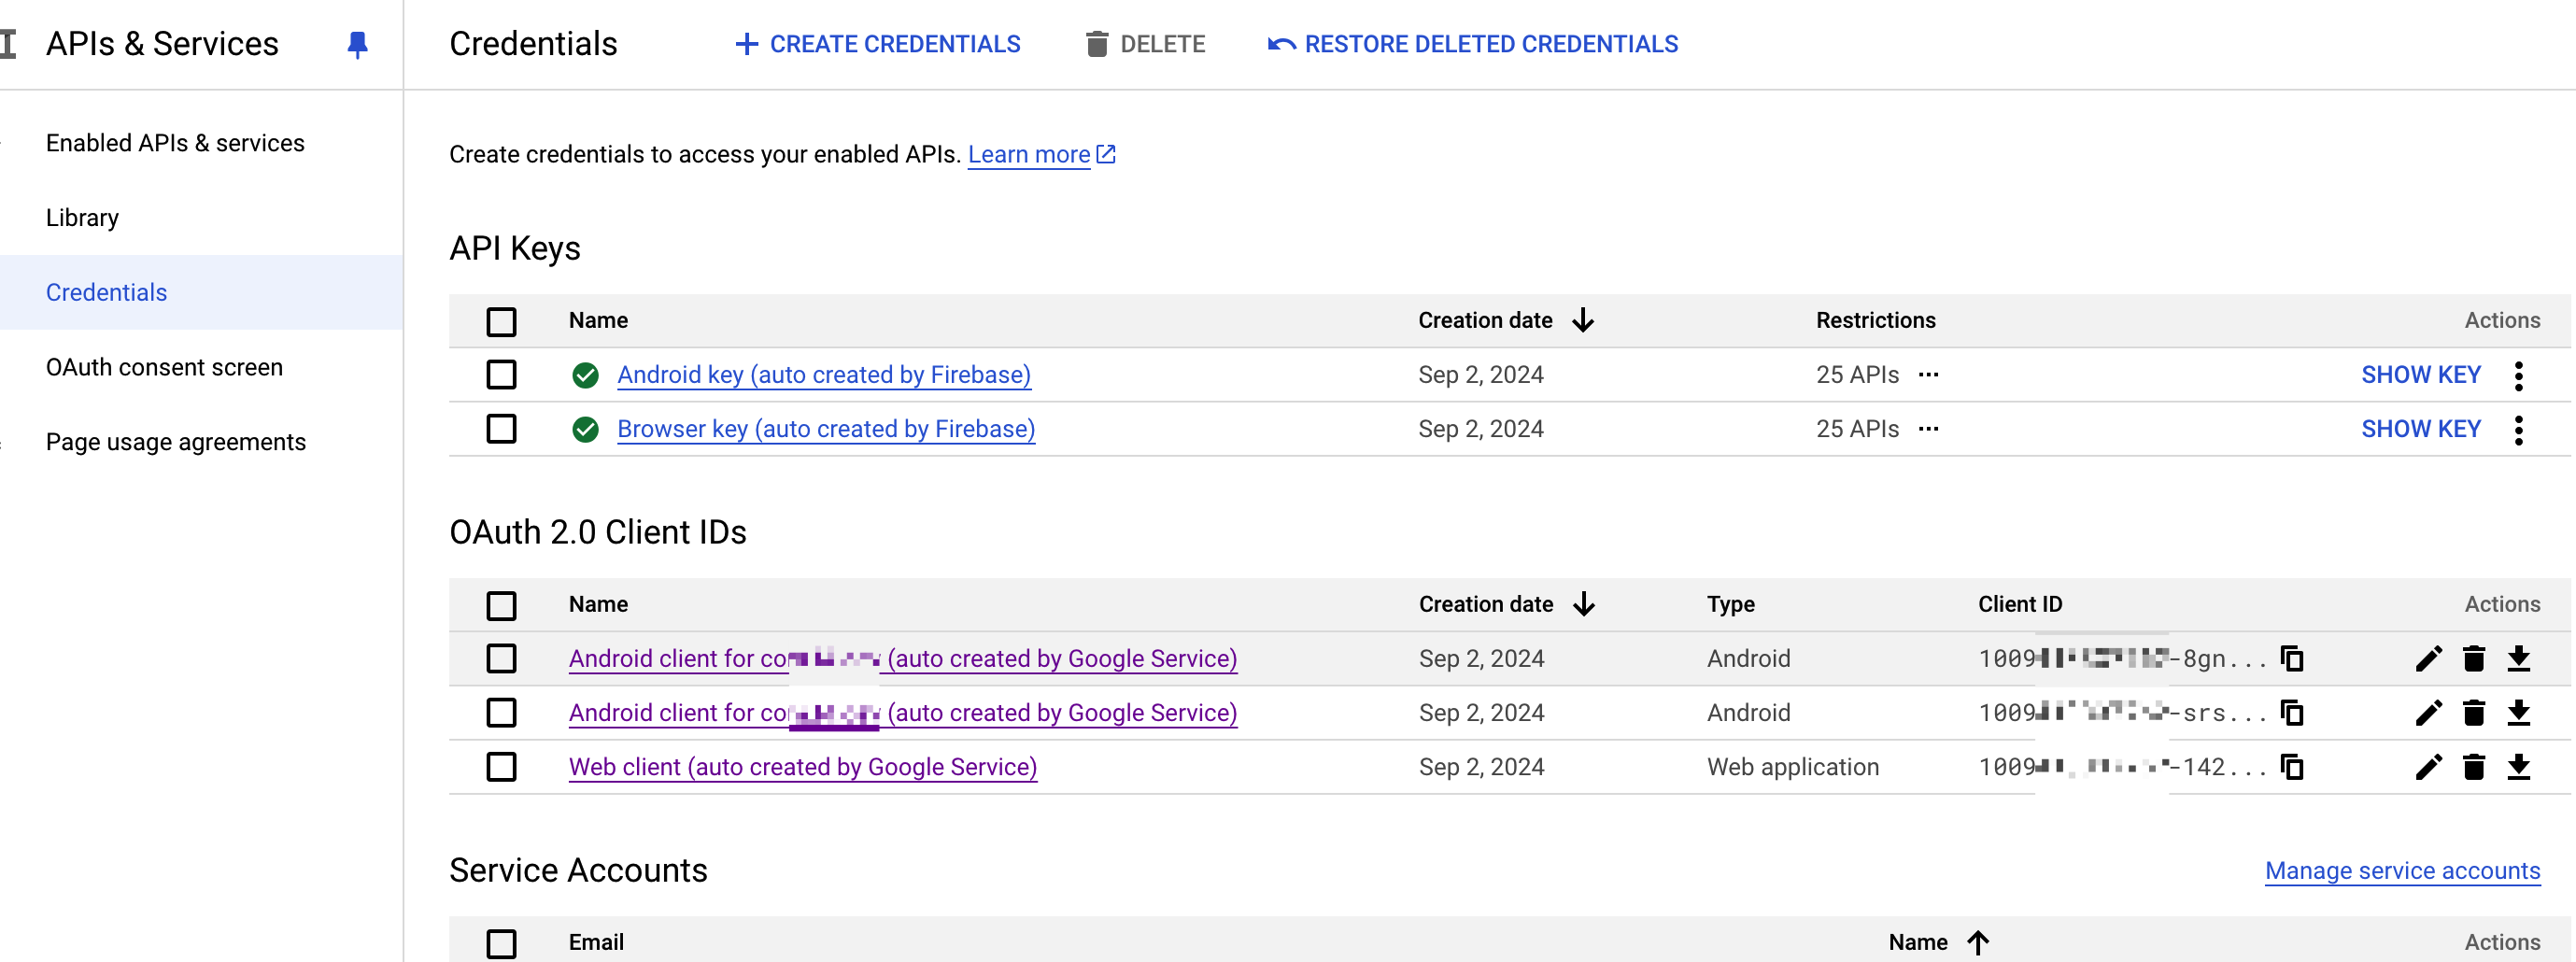Go to Enabled APIs & services
Viewport: 2576px width, 962px height.
[x=175, y=143]
